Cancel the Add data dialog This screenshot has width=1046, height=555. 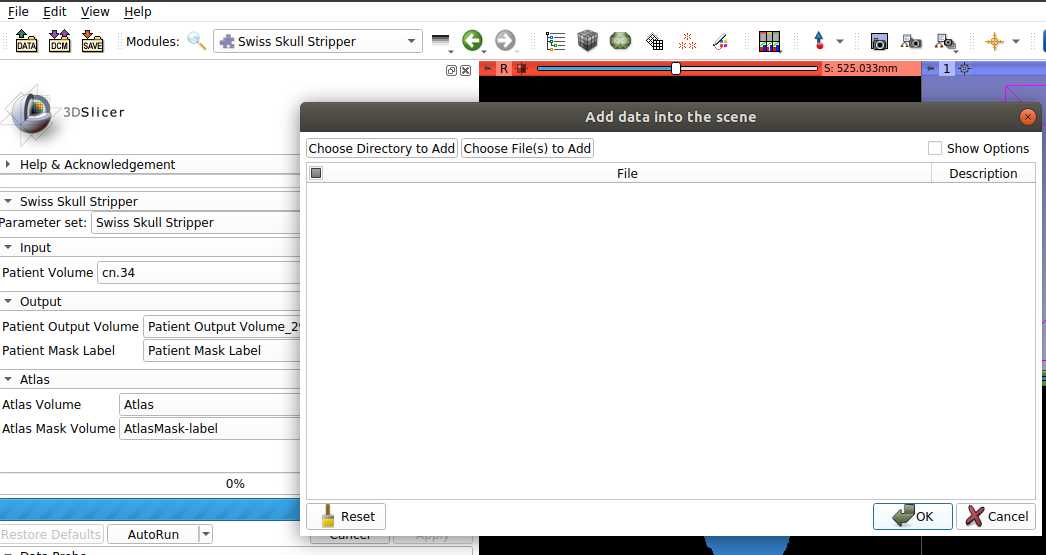click(x=996, y=516)
